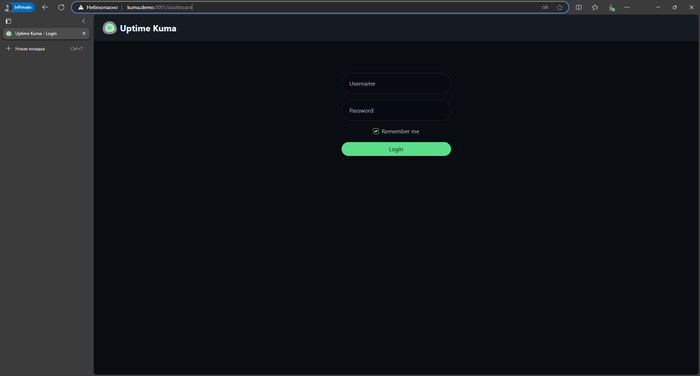
Task: Click the Remember me label text
Action: pos(400,131)
